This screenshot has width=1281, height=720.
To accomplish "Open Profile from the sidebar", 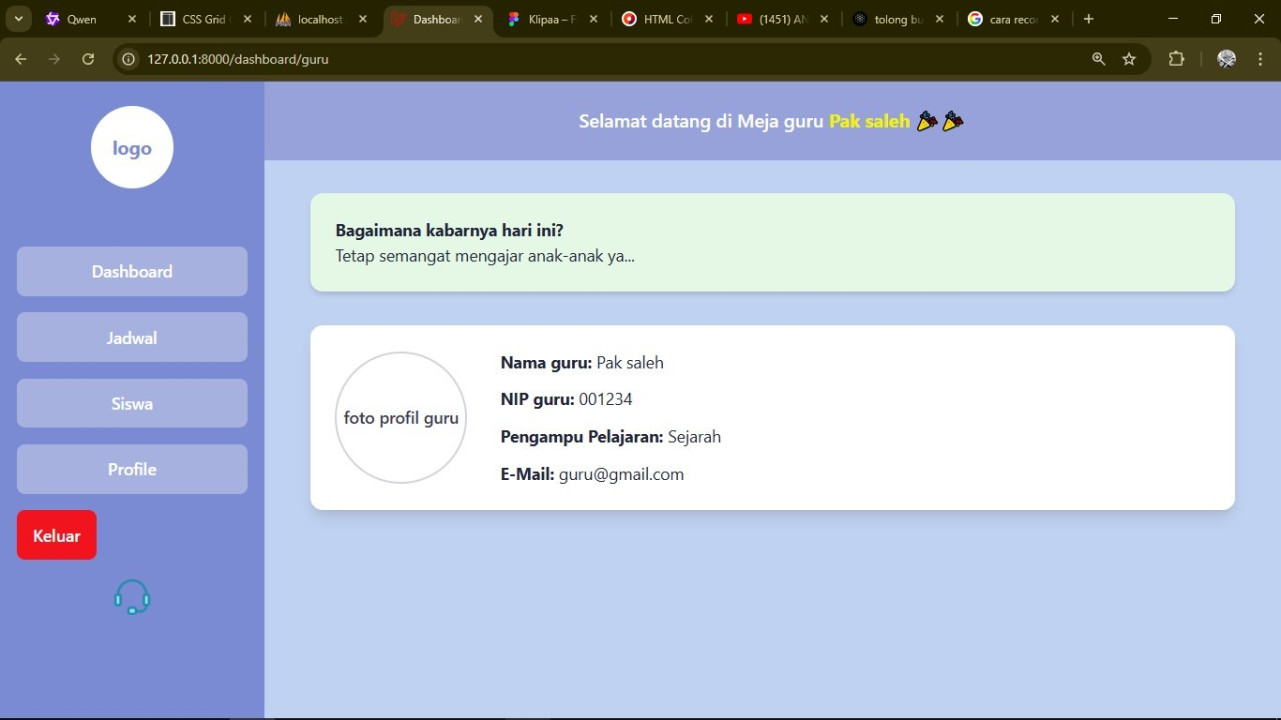I will click(x=132, y=470).
